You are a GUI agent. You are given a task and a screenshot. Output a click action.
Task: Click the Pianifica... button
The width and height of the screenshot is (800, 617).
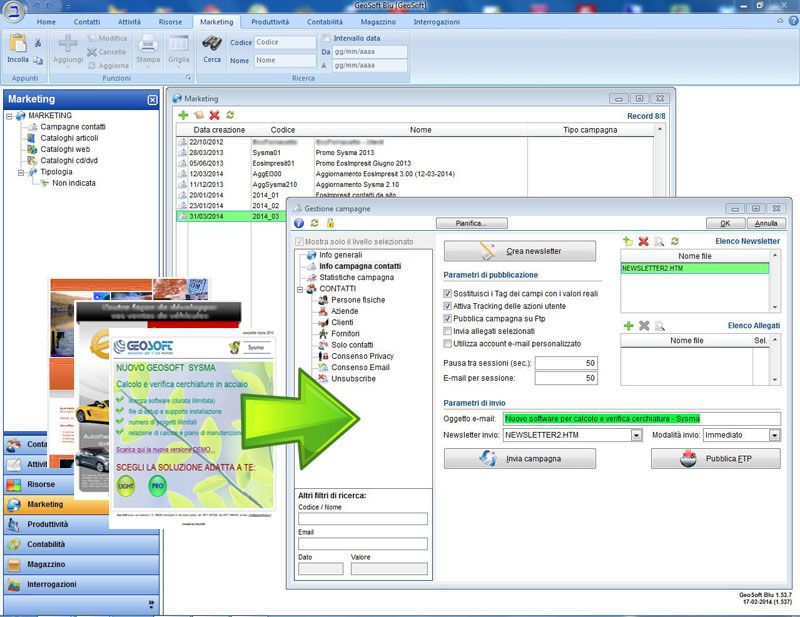pyautogui.click(x=472, y=223)
